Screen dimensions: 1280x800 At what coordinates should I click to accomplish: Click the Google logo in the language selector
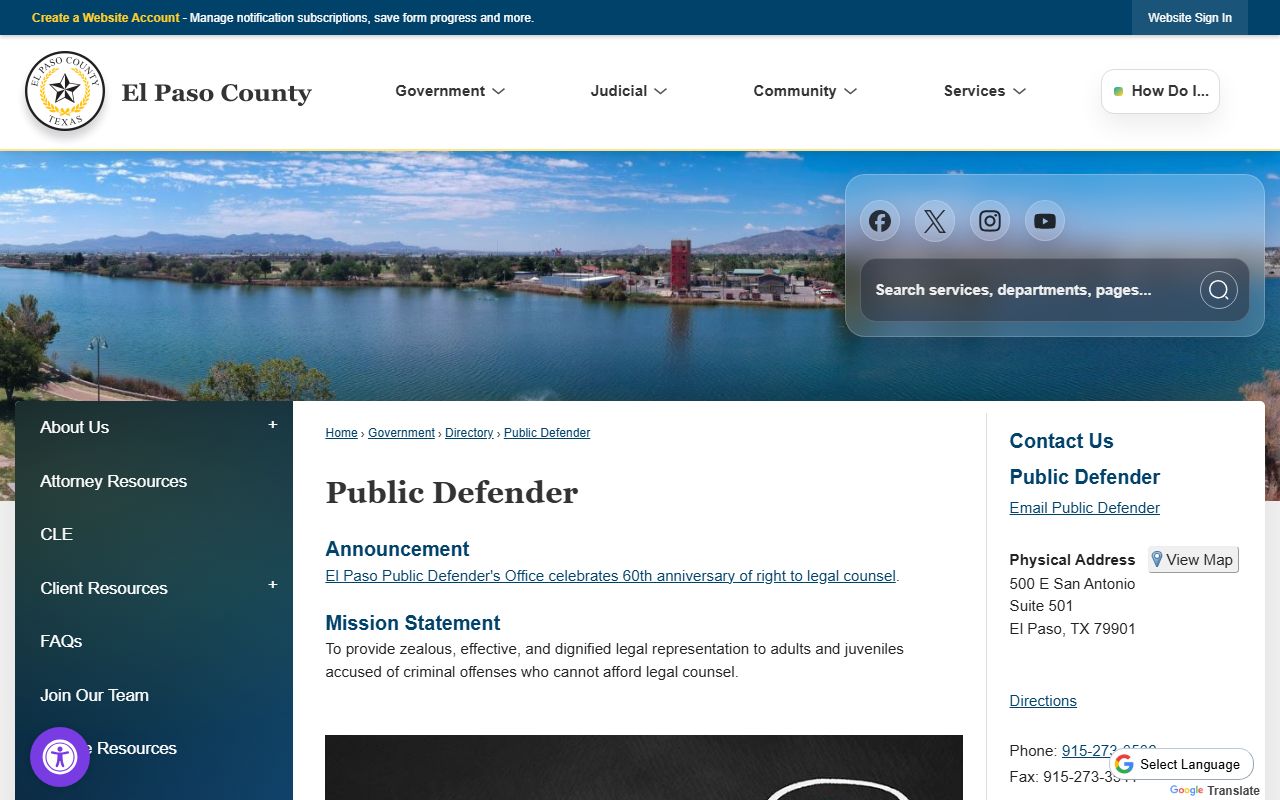click(x=1124, y=764)
